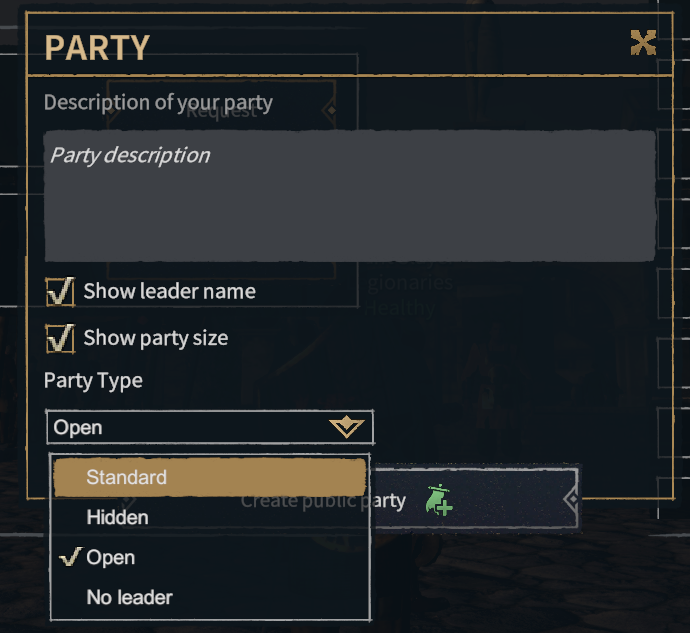
Task: Click the diamond ornament on the create button's edge
Action: tap(572, 498)
